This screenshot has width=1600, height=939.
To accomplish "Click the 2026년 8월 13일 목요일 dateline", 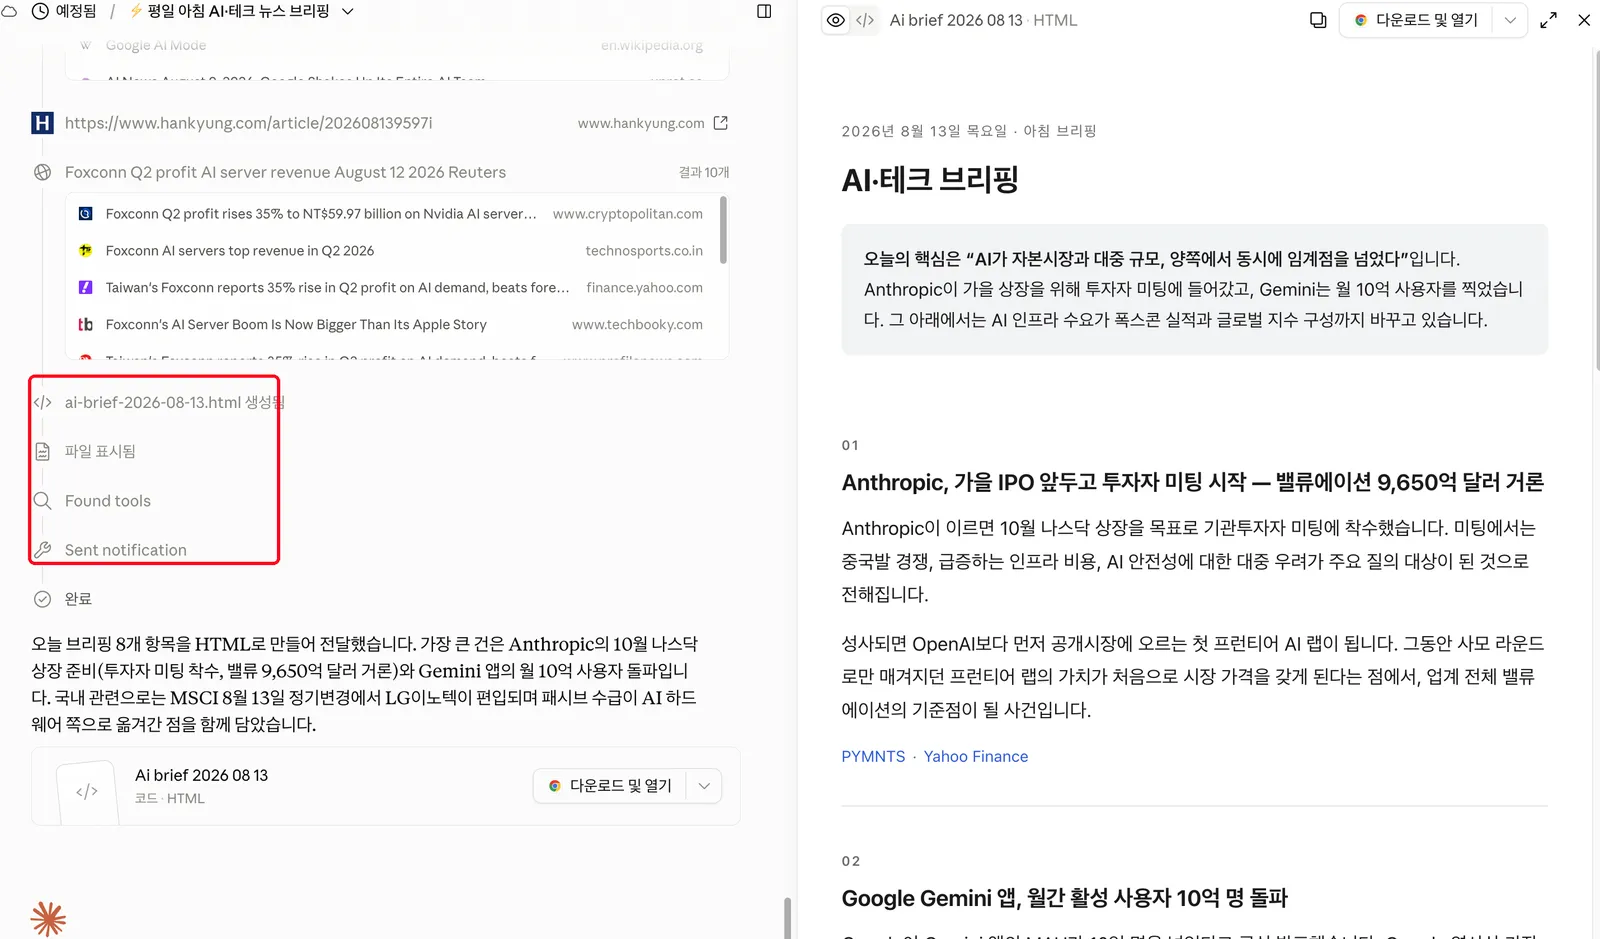I will [968, 131].
